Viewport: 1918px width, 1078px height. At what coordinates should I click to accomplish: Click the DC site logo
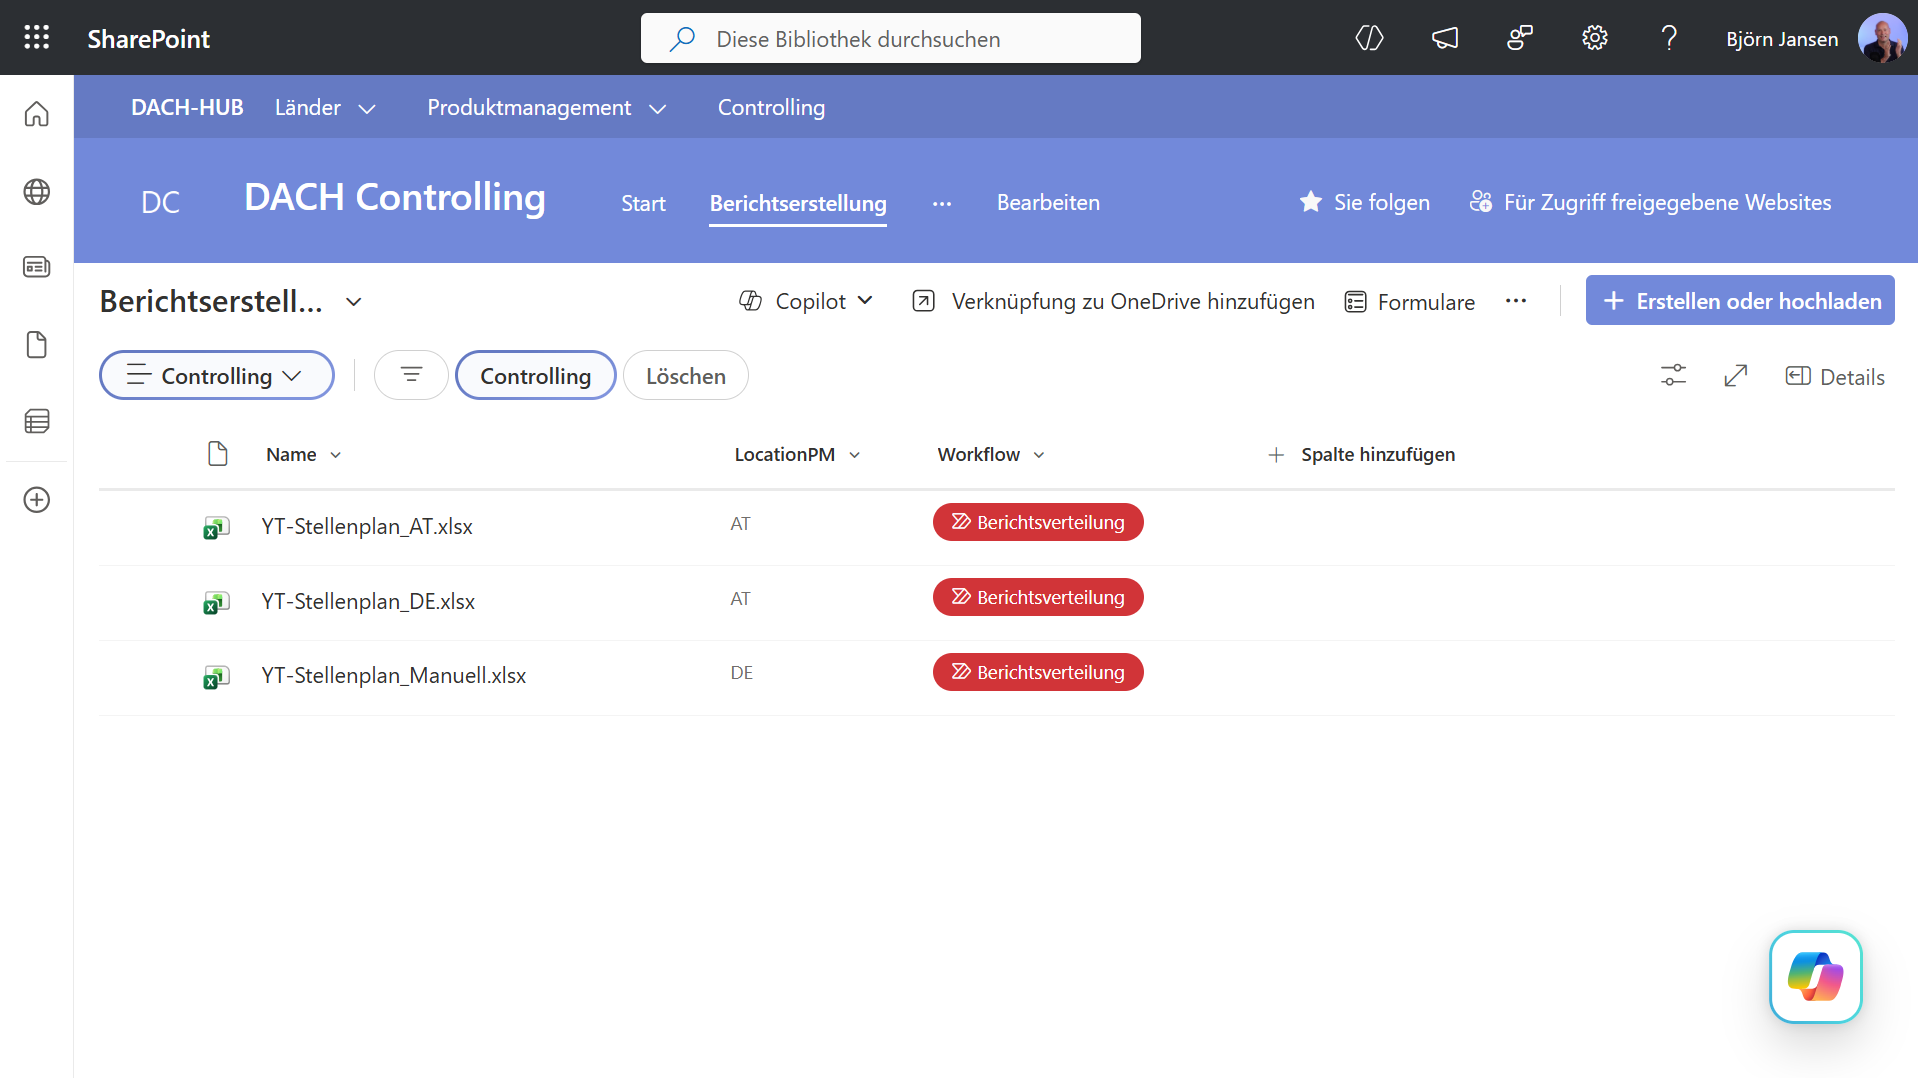pyautogui.click(x=160, y=202)
